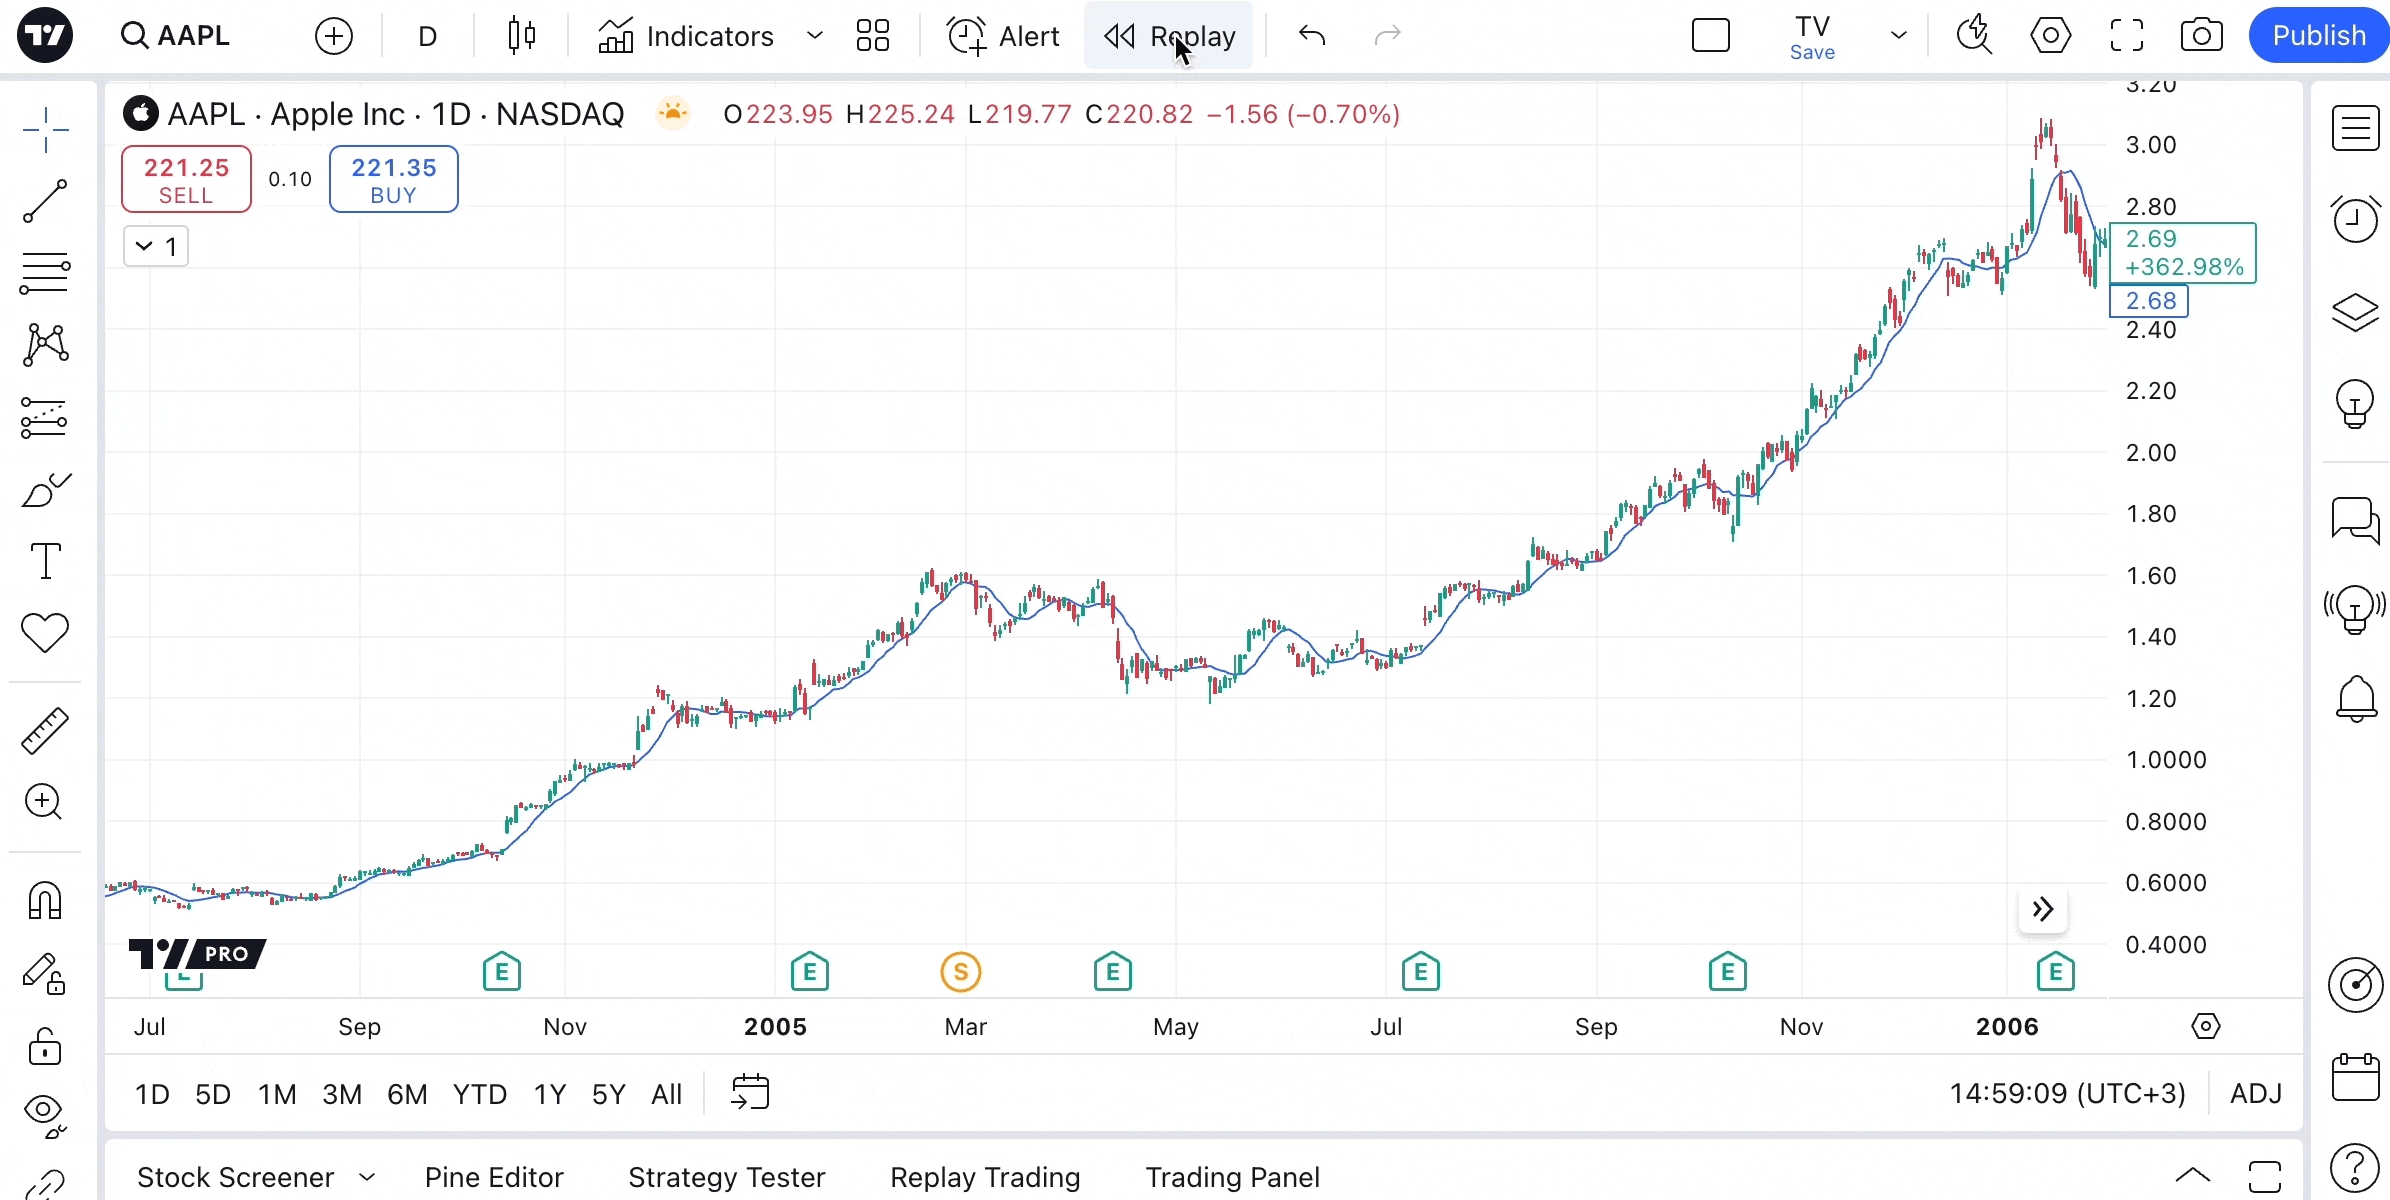Open the Fibonacci retracement tool
Viewport: 2390px width, 1200px height.
45,273
